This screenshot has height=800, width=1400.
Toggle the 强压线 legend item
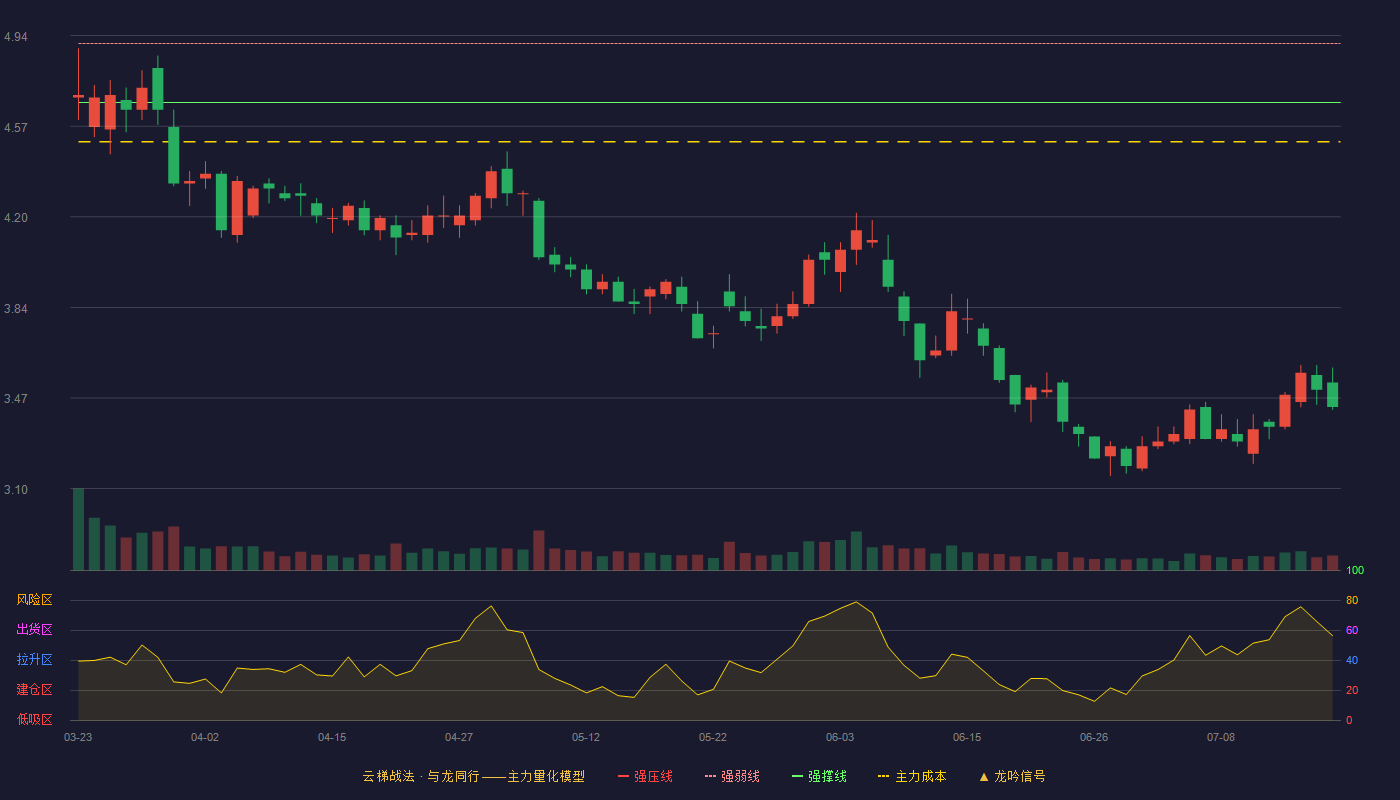coord(645,776)
